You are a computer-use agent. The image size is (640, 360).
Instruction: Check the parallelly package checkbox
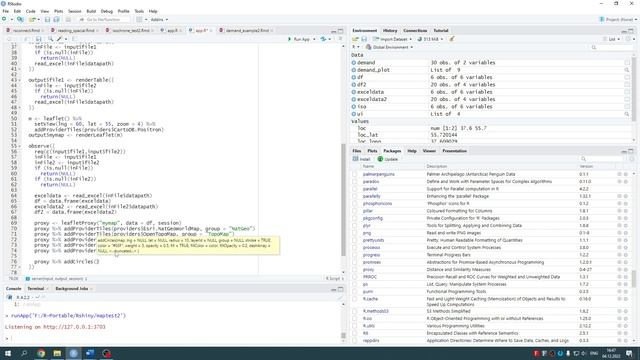point(355,196)
